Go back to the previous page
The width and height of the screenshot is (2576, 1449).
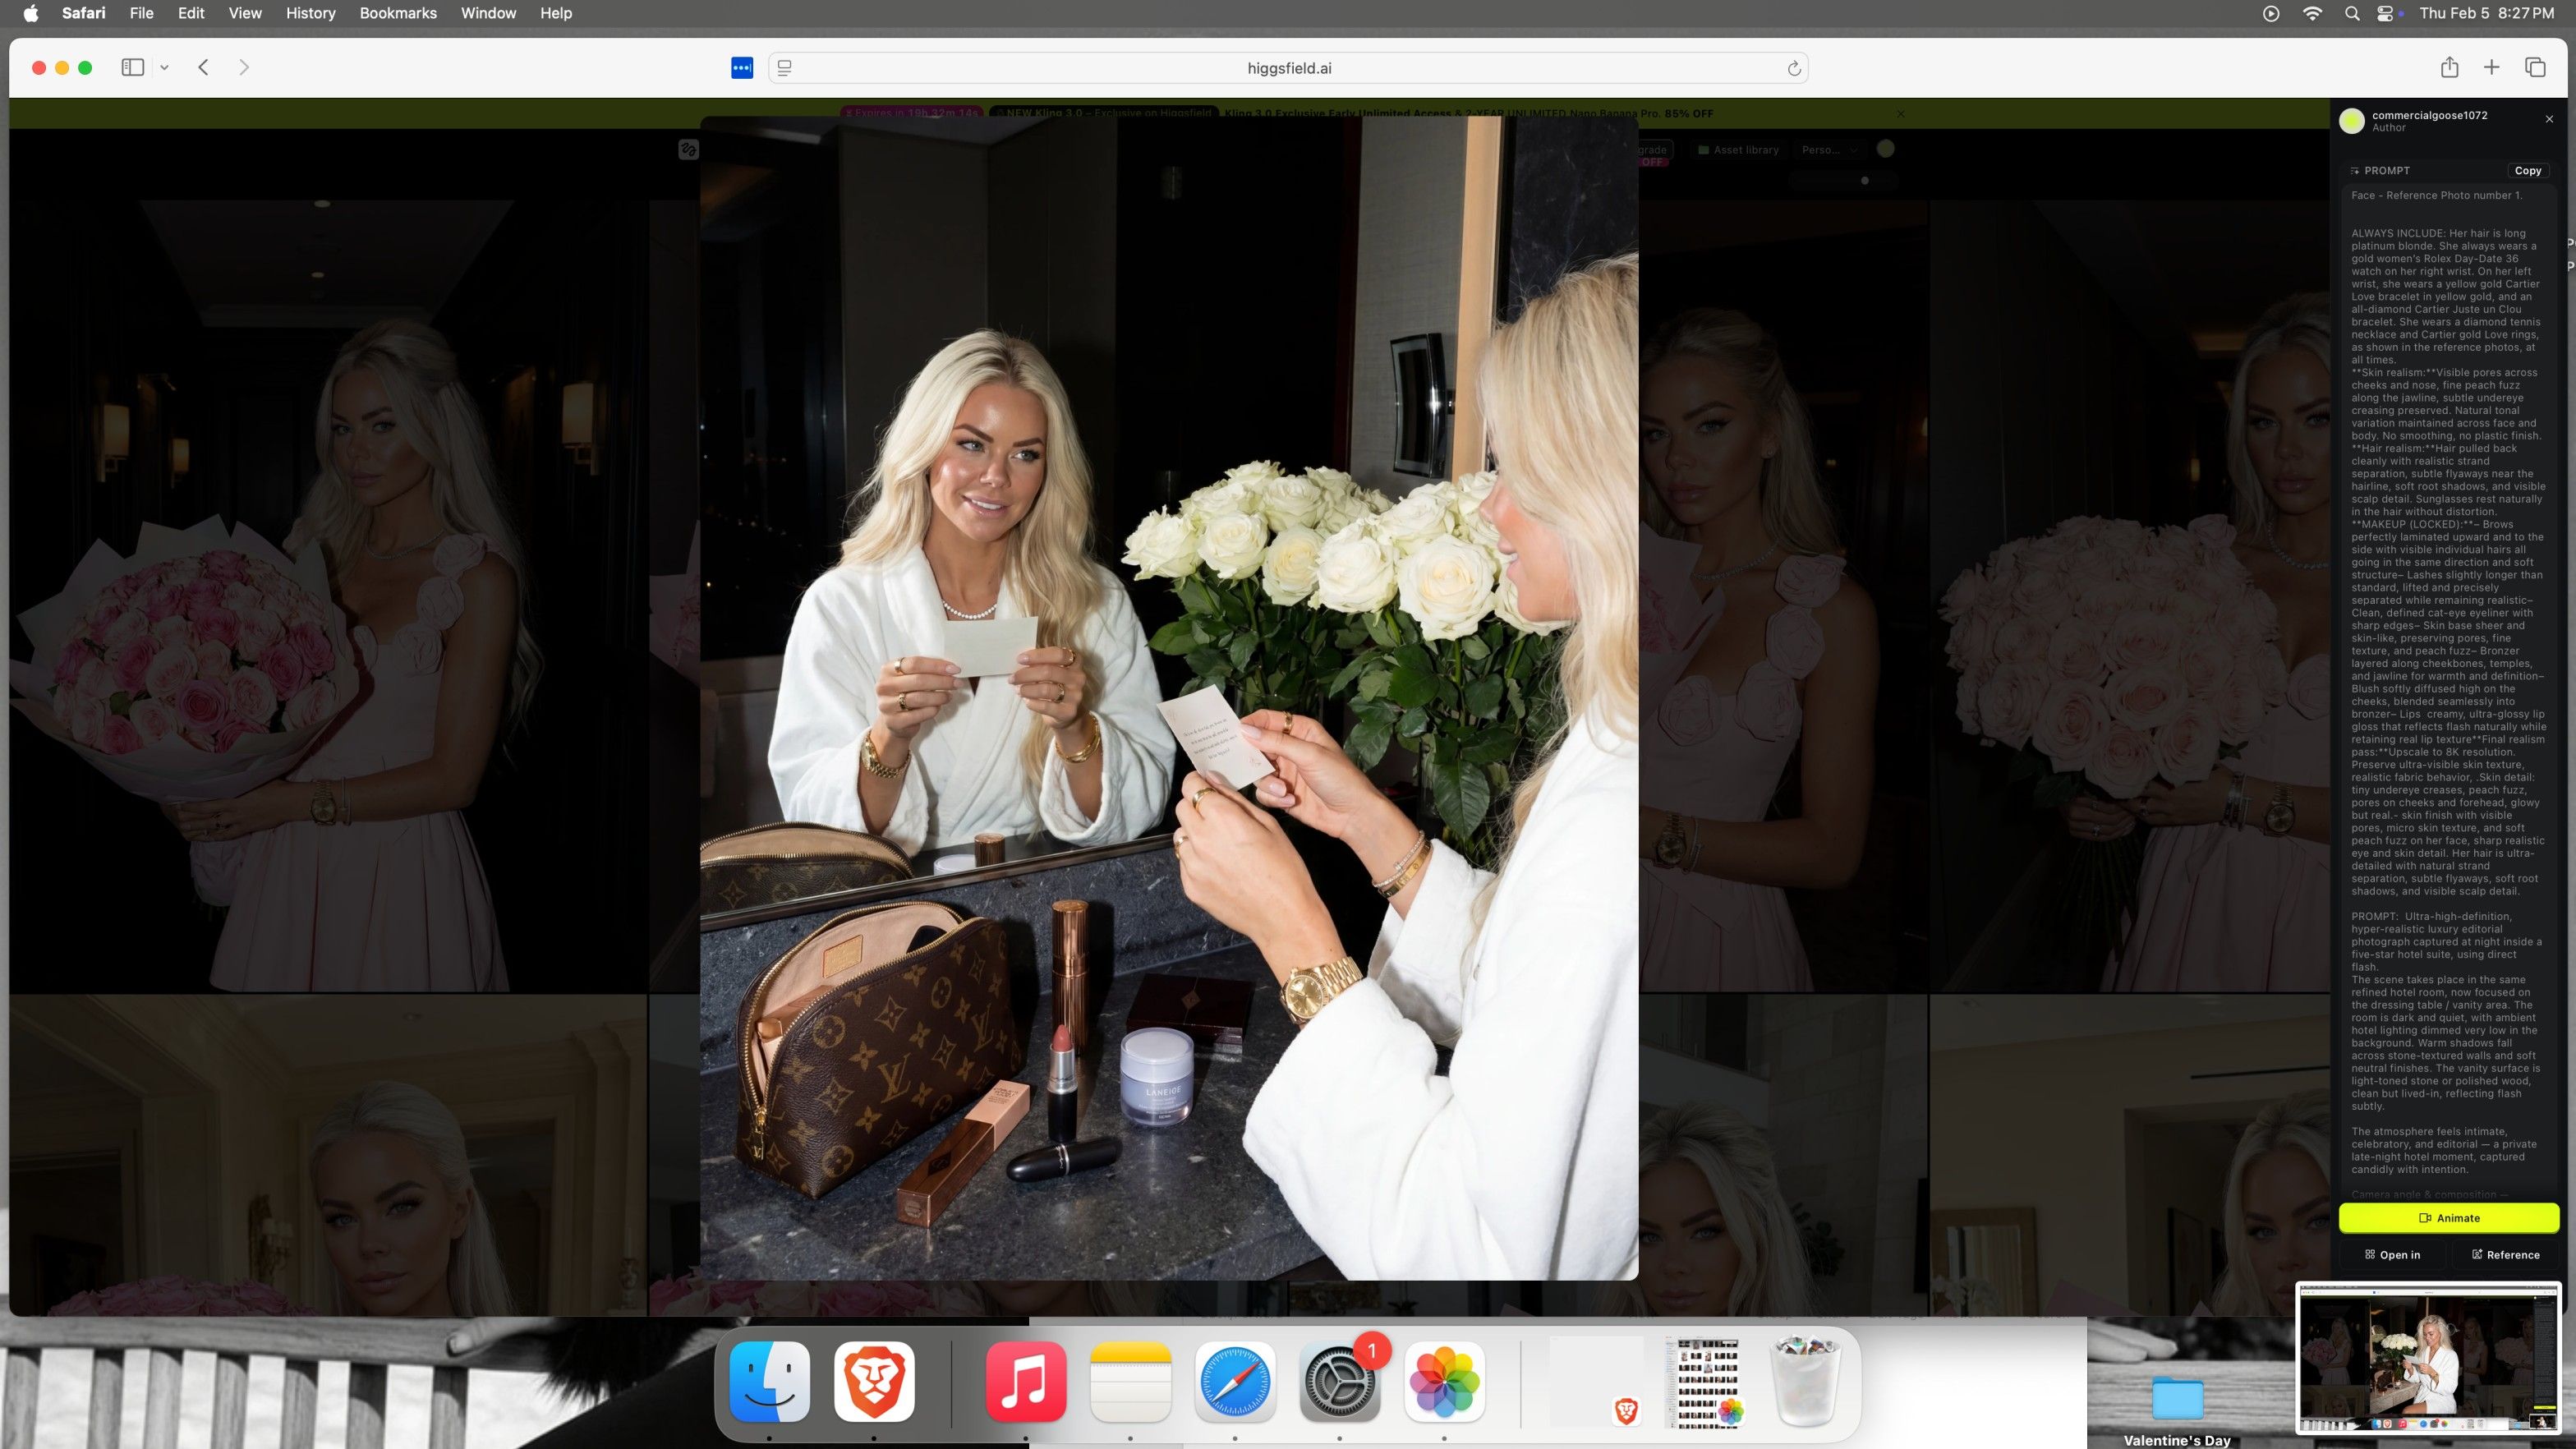[x=203, y=68]
